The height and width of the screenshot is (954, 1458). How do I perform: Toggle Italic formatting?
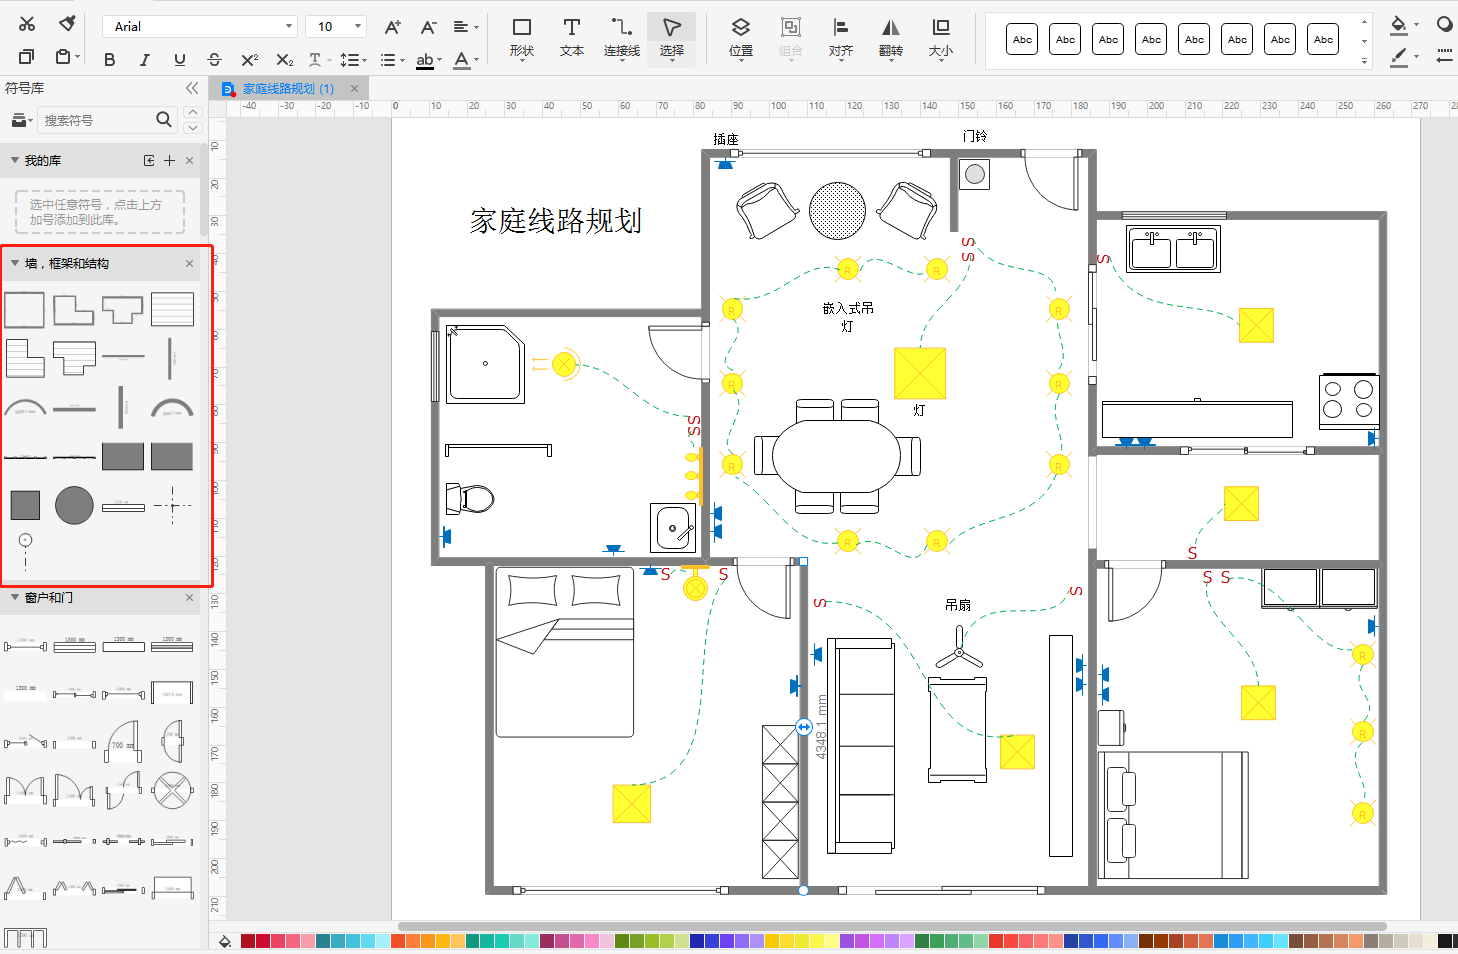click(x=145, y=60)
